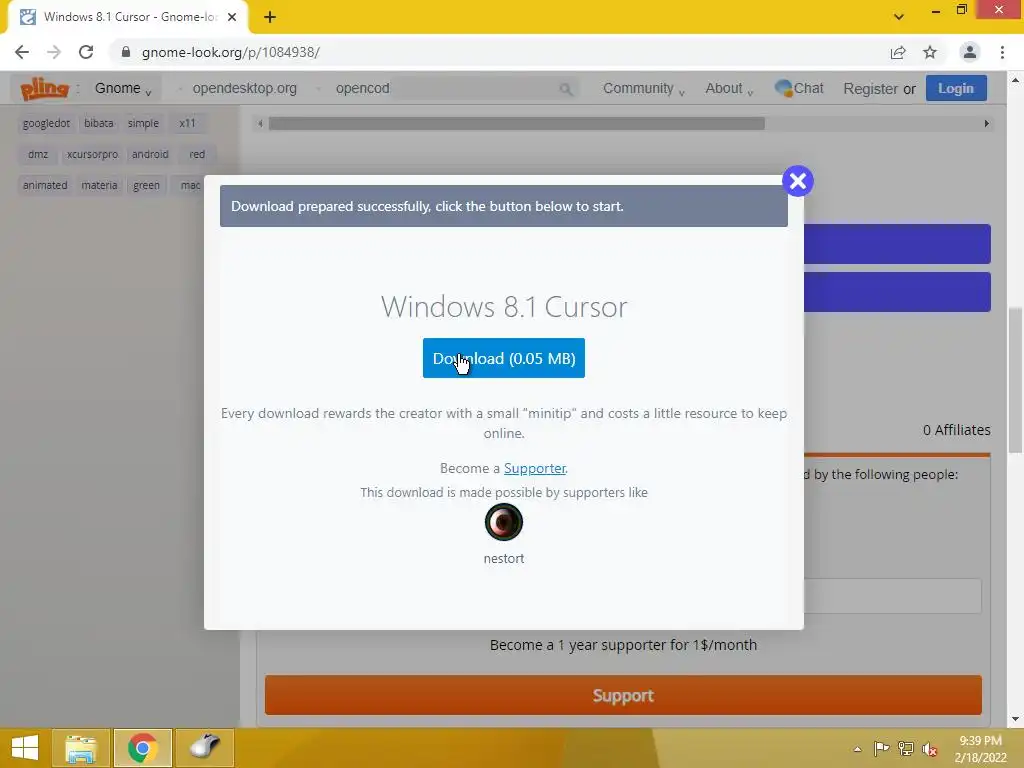Open the opencode link
The image size is (1024, 768).
coord(362,88)
